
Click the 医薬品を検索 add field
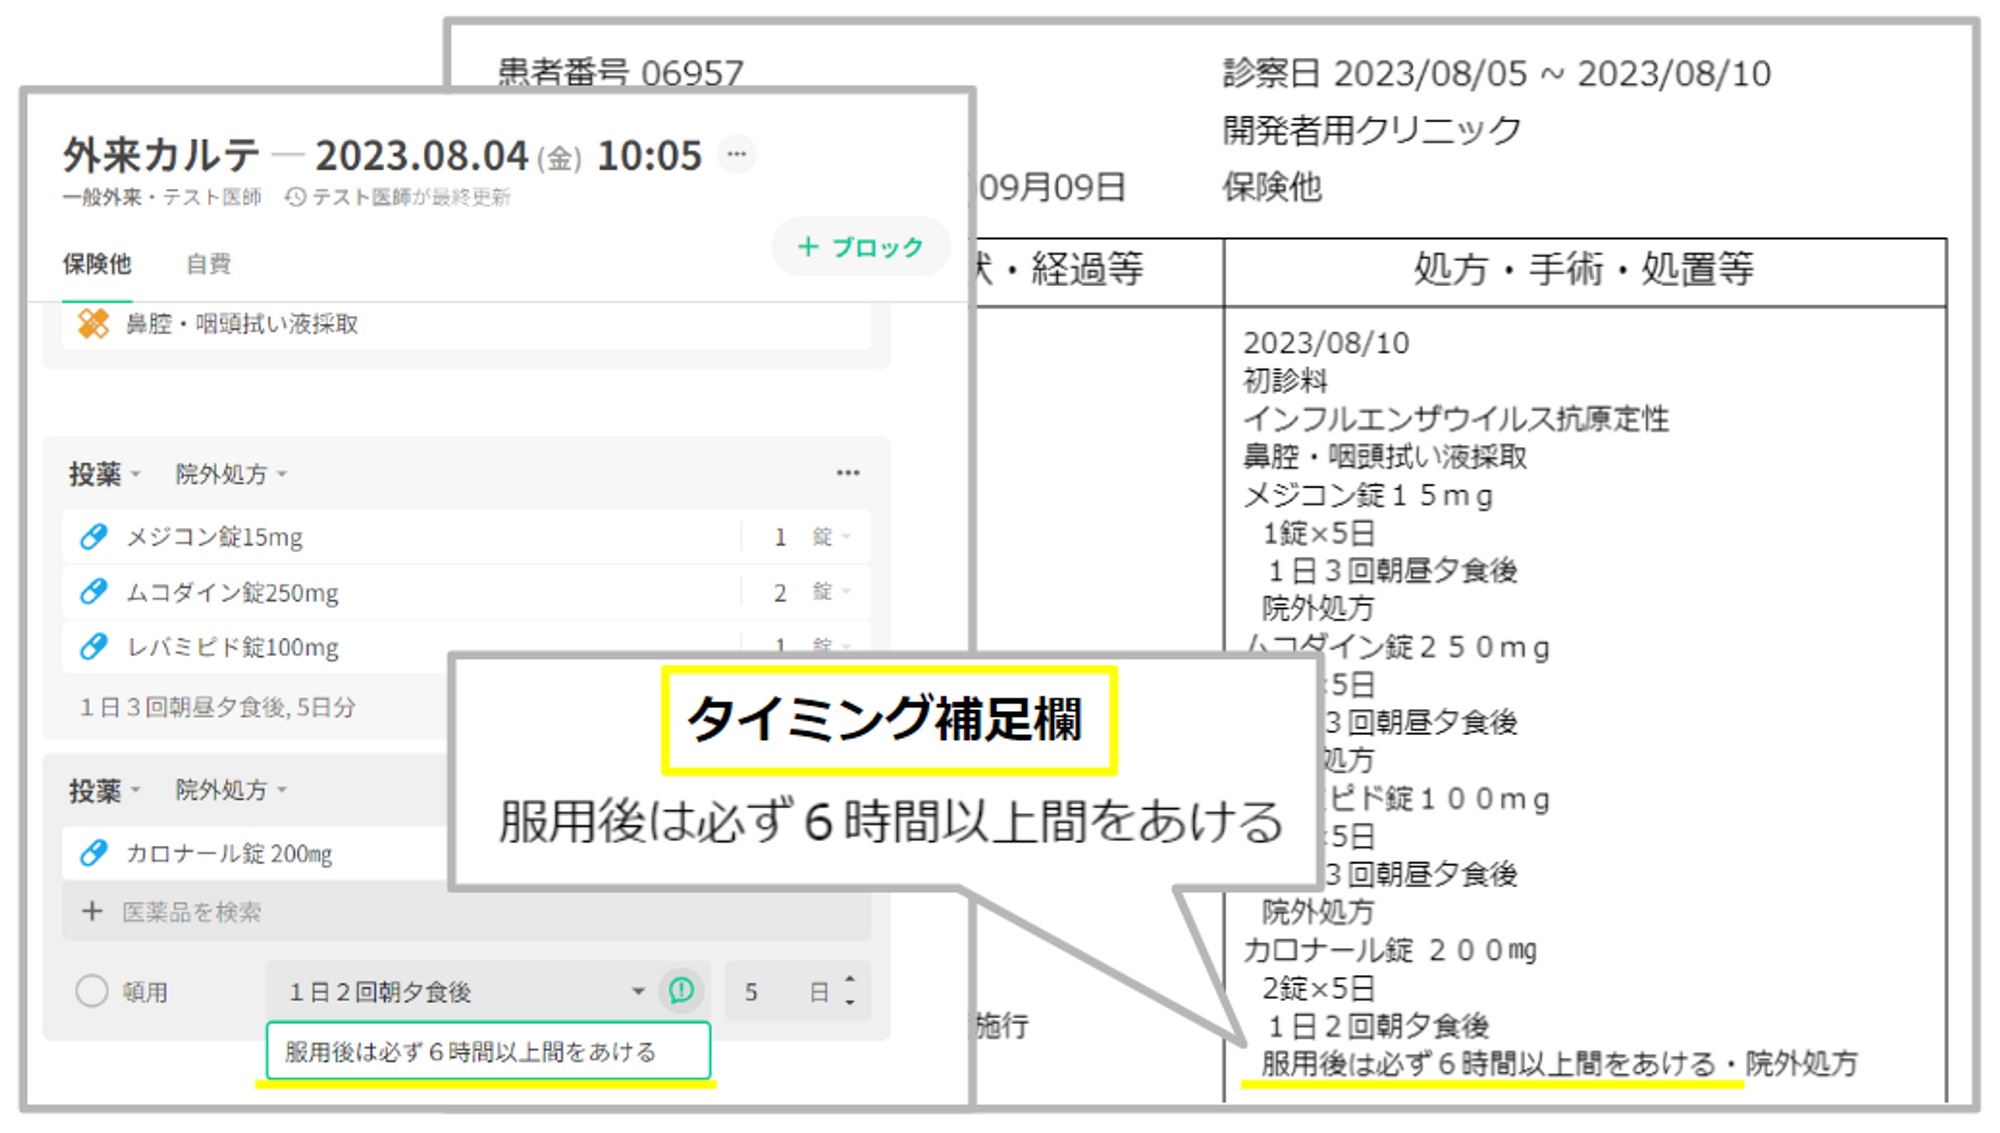pos(190,911)
